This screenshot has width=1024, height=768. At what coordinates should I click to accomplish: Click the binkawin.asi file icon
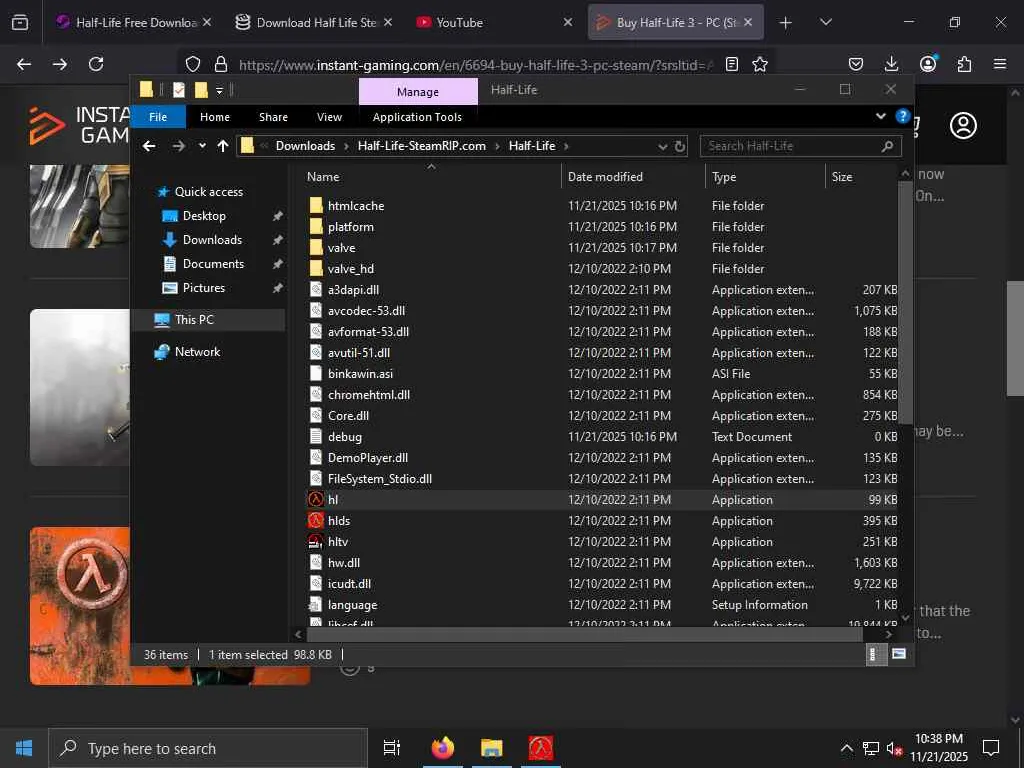click(316, 374)
